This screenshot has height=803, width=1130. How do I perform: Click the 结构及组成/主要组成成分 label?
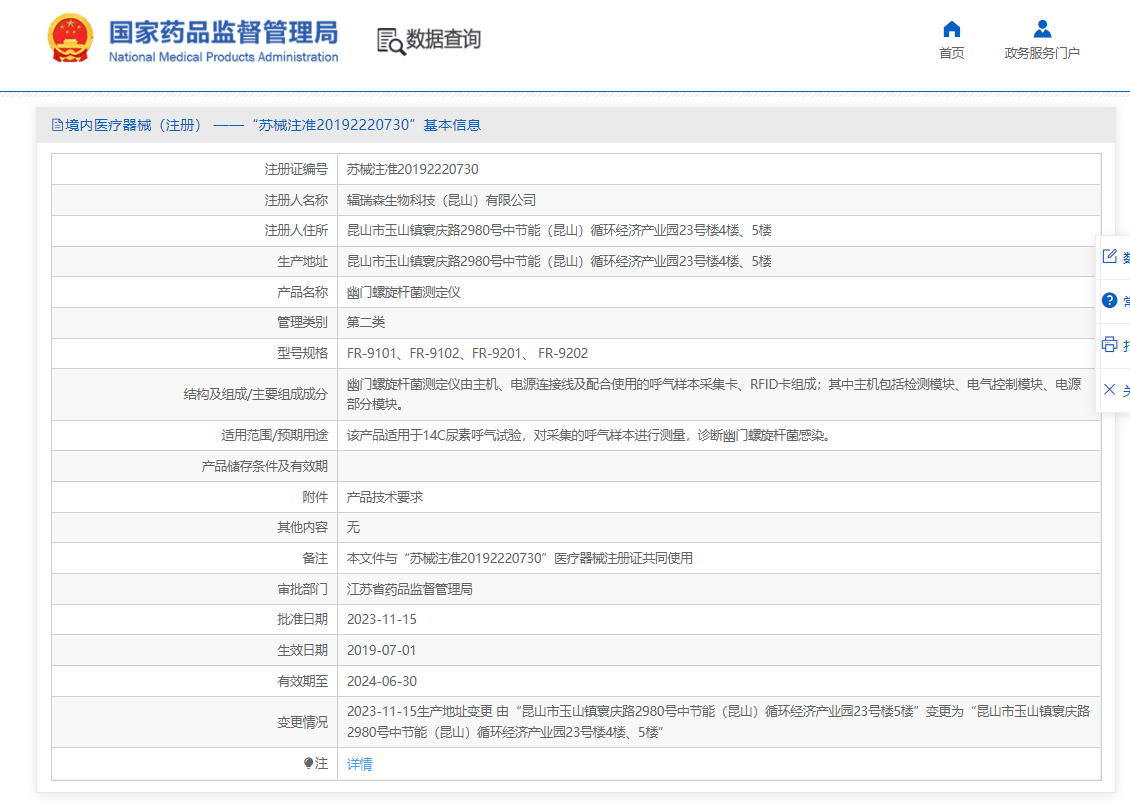pos(256,394)
